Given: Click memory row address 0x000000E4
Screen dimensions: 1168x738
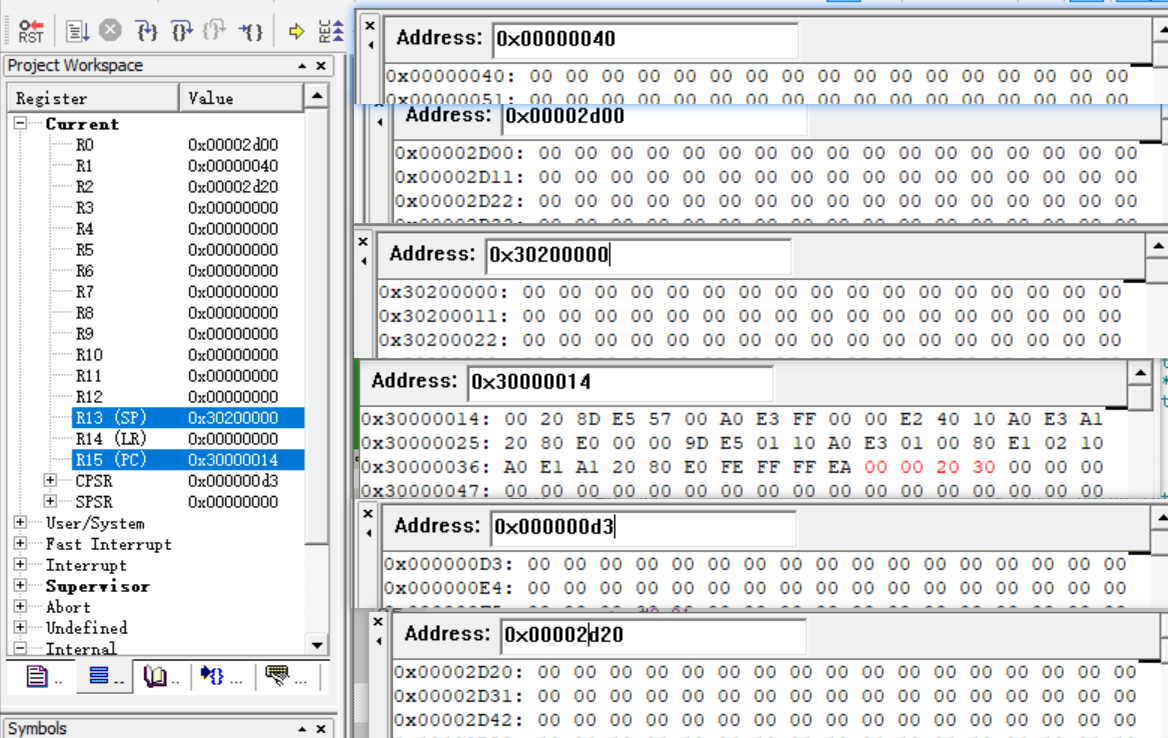Looking at the screenshot, I should click(x=448, y=588).
